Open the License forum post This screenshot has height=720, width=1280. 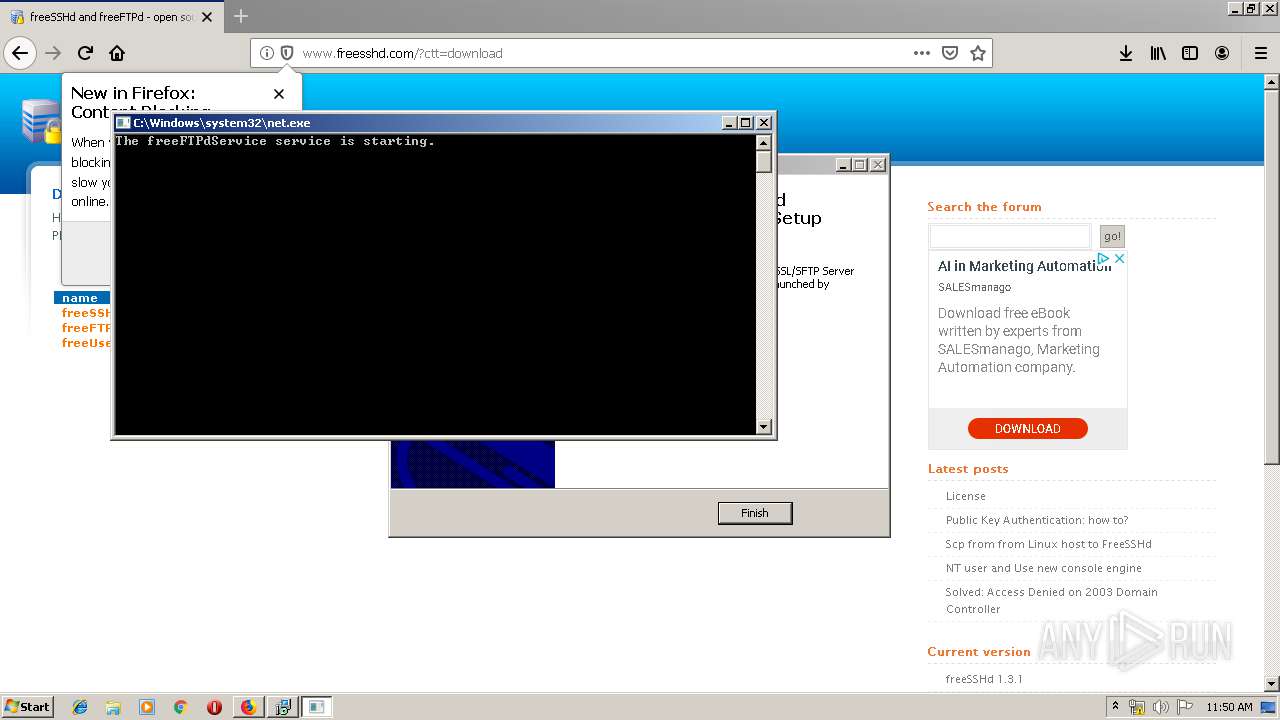[x=966, y=496]
